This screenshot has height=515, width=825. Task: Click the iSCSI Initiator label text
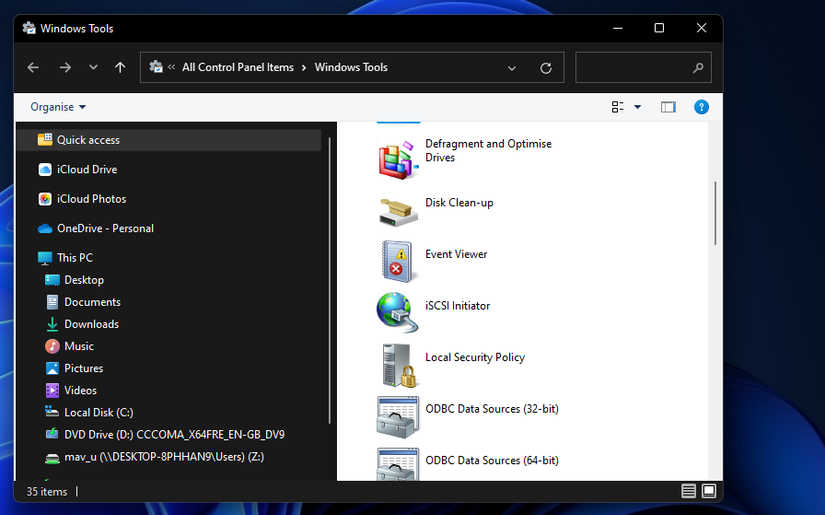point(457,306)
